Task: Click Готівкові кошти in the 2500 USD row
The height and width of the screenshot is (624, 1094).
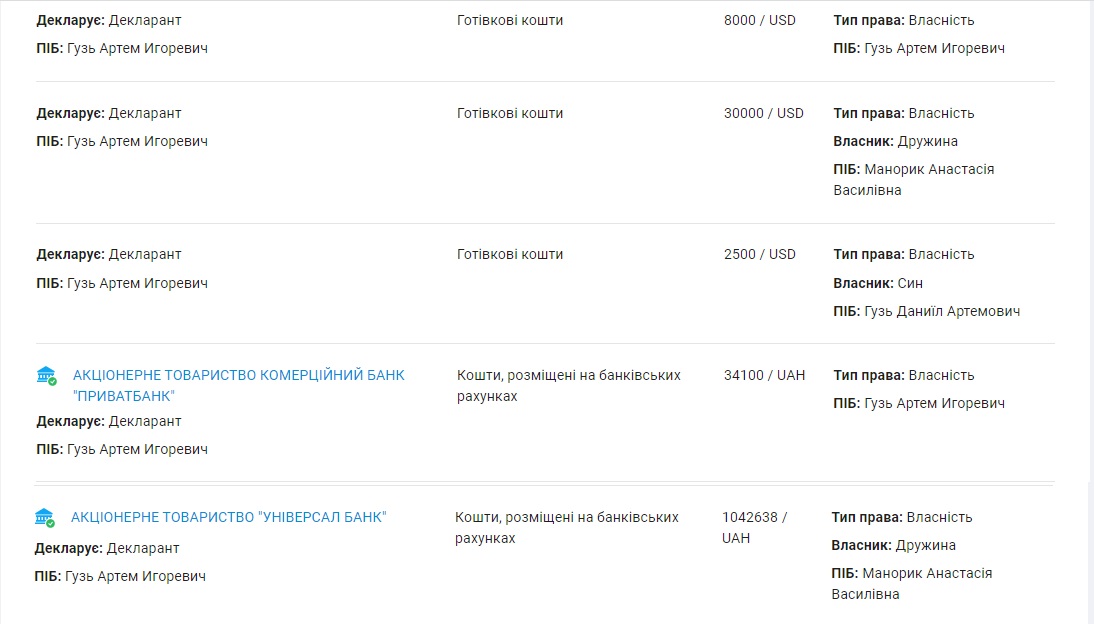Action: point(510,254)
